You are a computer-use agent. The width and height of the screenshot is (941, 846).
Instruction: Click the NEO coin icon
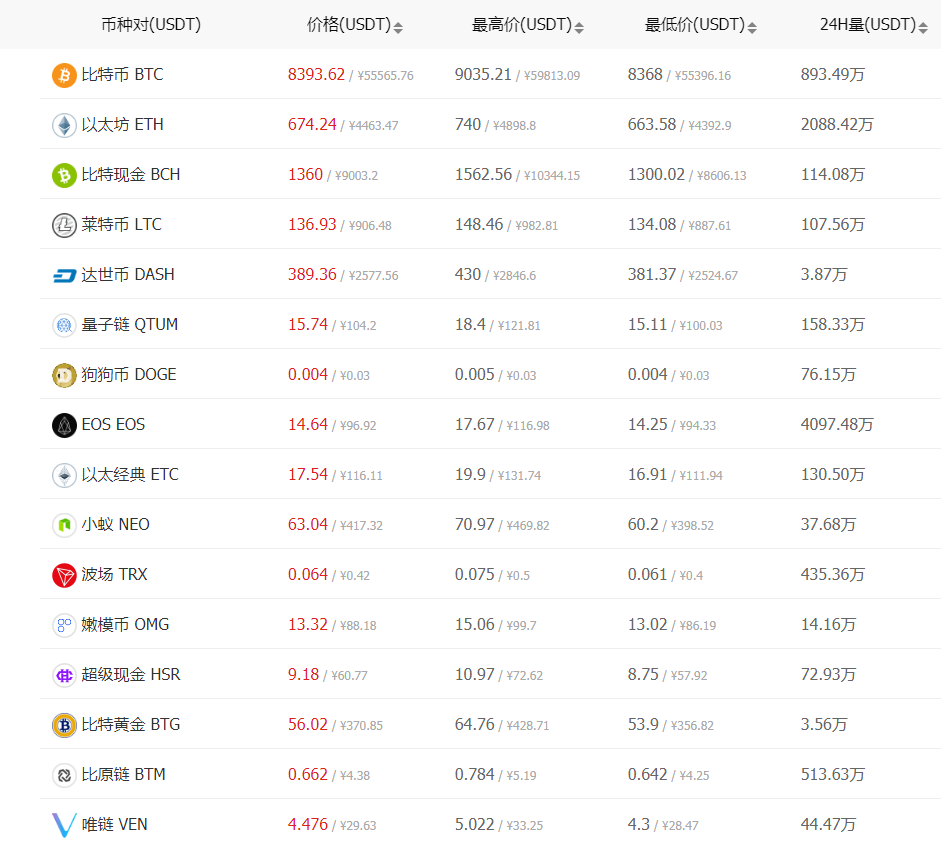[x=64, y=525]
